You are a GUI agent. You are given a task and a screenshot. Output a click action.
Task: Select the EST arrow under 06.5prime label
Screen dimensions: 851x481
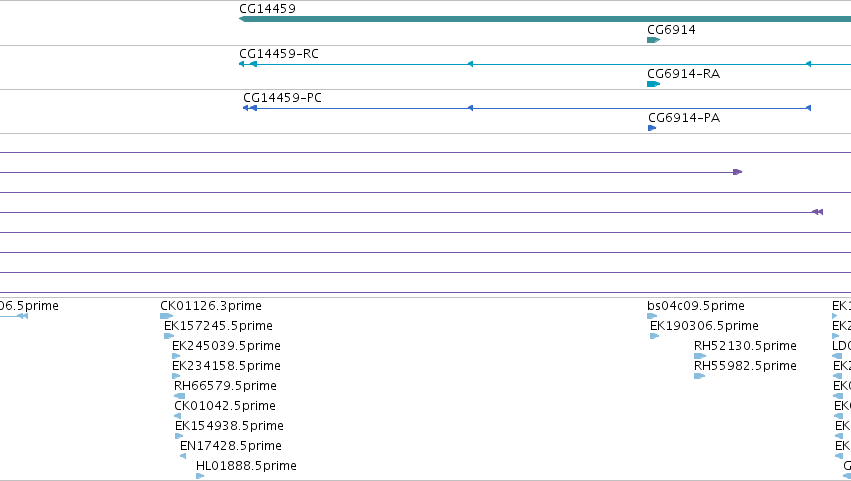pos(14,316)
